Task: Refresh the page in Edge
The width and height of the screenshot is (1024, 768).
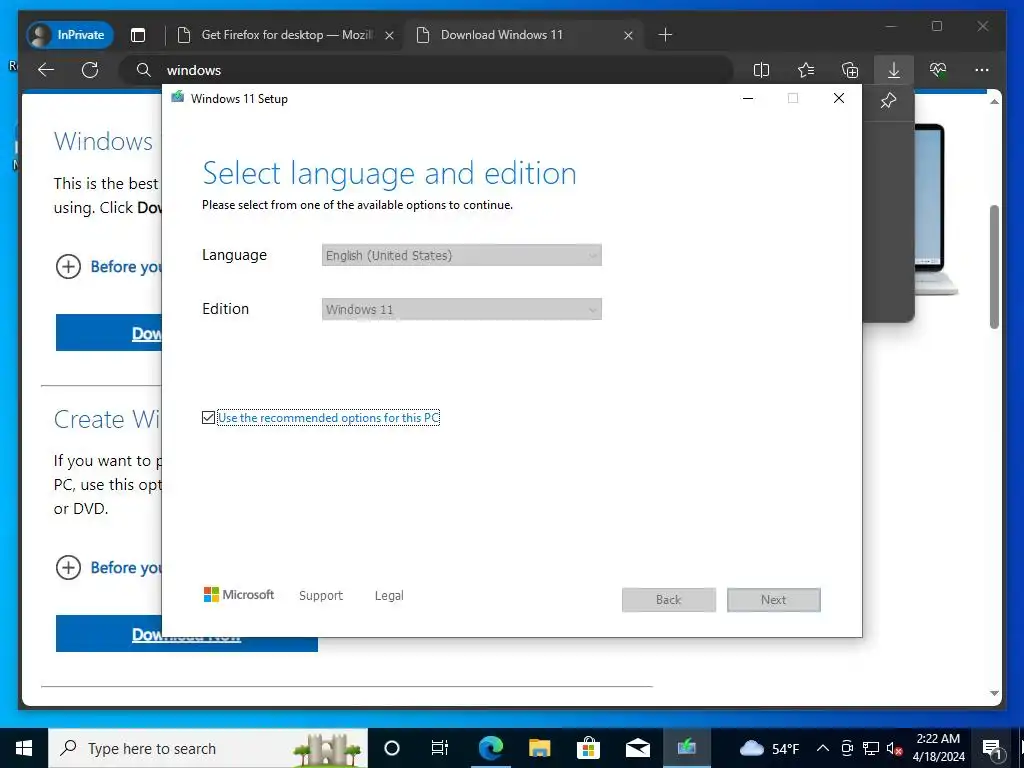Action: click(x=90, y=70)
